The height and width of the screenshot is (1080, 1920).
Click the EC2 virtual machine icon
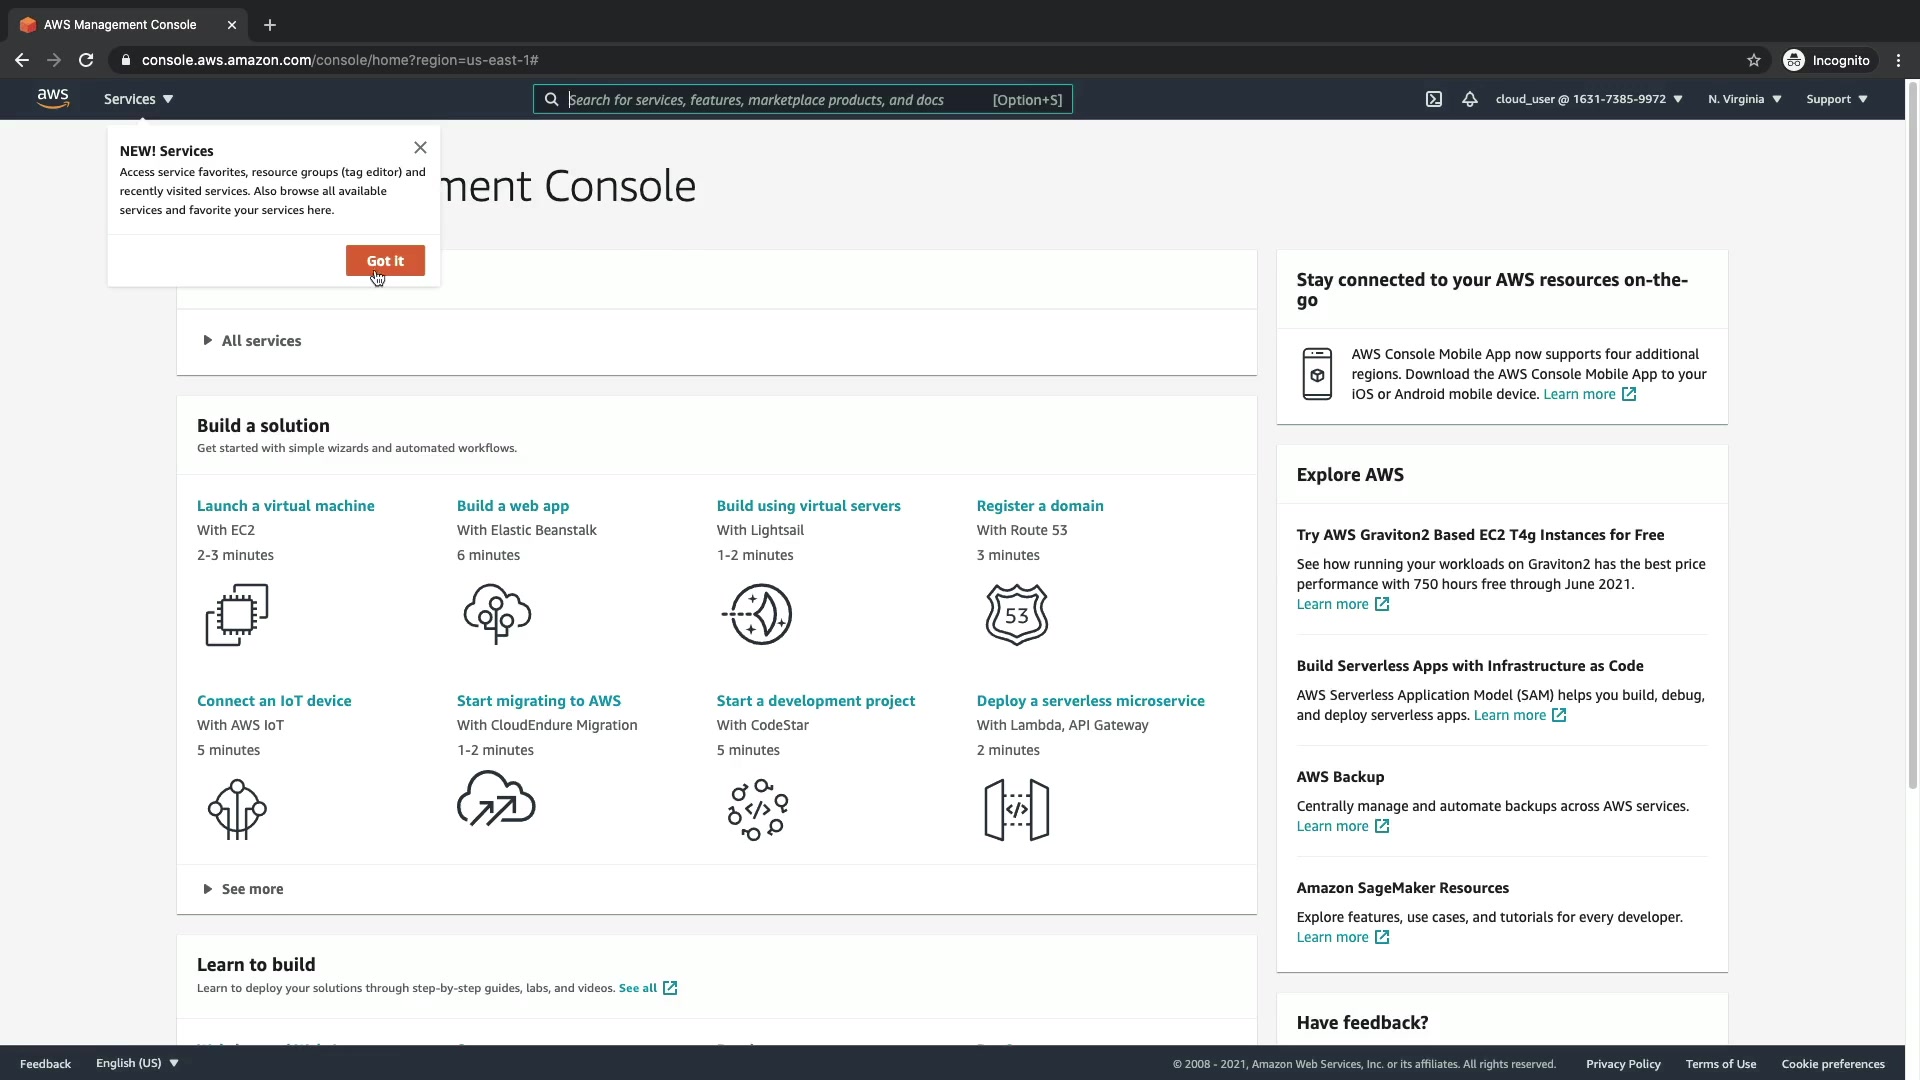click(237, 614)
